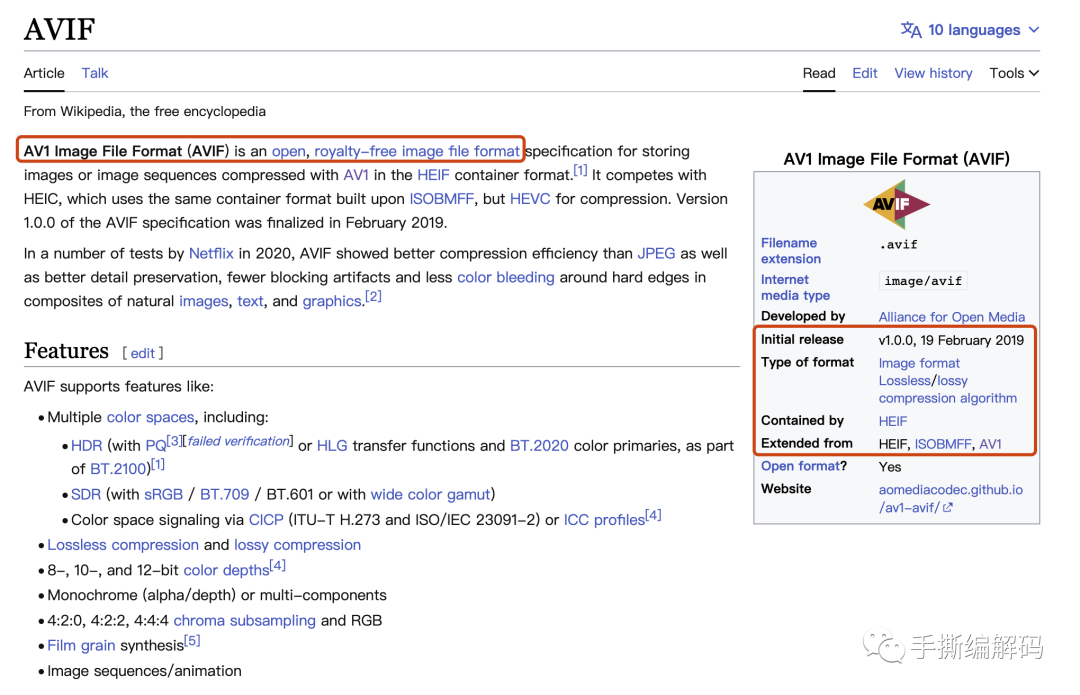Open the Lossless compression link
Viewport: 1080px width, 695px height.
click(x=123, y=545)
